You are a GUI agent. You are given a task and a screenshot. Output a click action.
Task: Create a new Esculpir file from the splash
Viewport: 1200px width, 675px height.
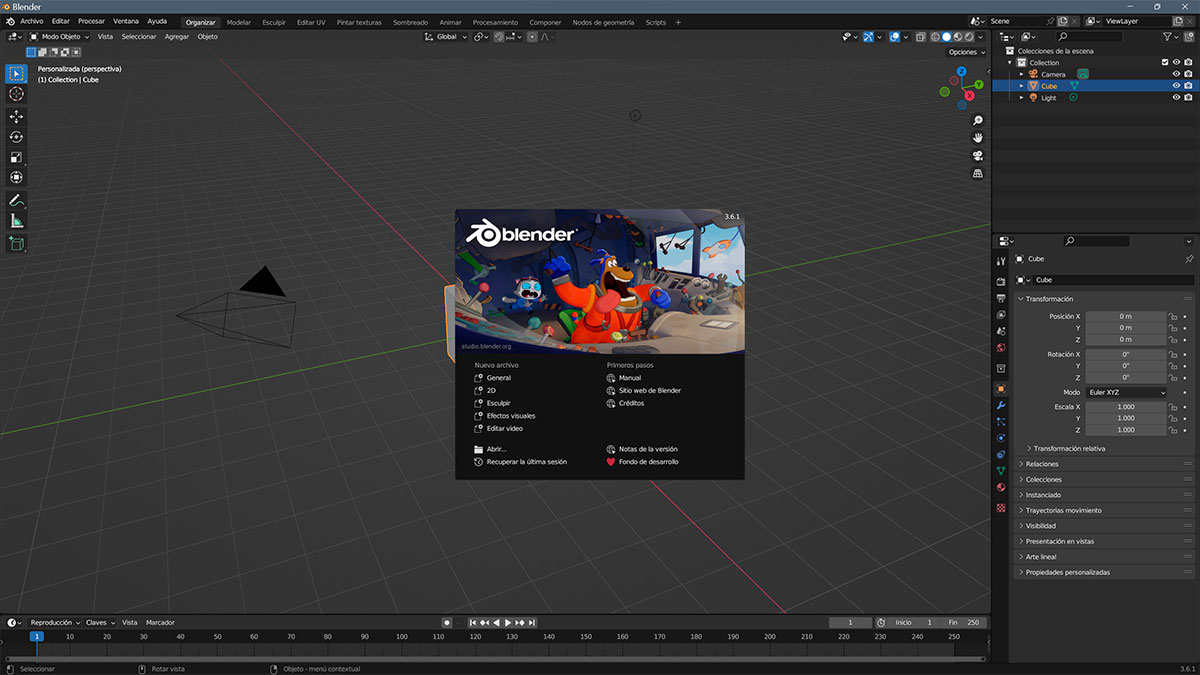[492, 403]
